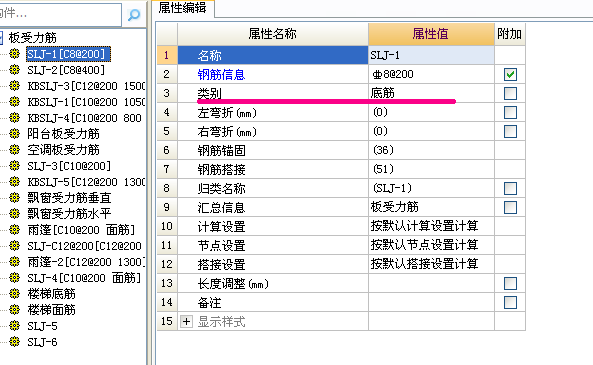This screenshot has height=365, width=593.
Task: Click the 属性值 column header
Action: point(431,34)
